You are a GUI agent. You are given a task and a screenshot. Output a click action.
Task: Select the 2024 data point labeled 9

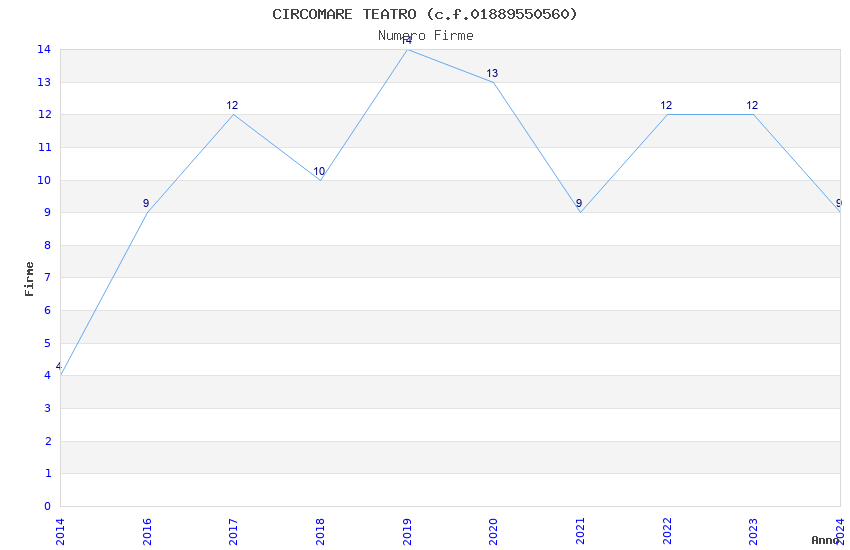point(839,203)
